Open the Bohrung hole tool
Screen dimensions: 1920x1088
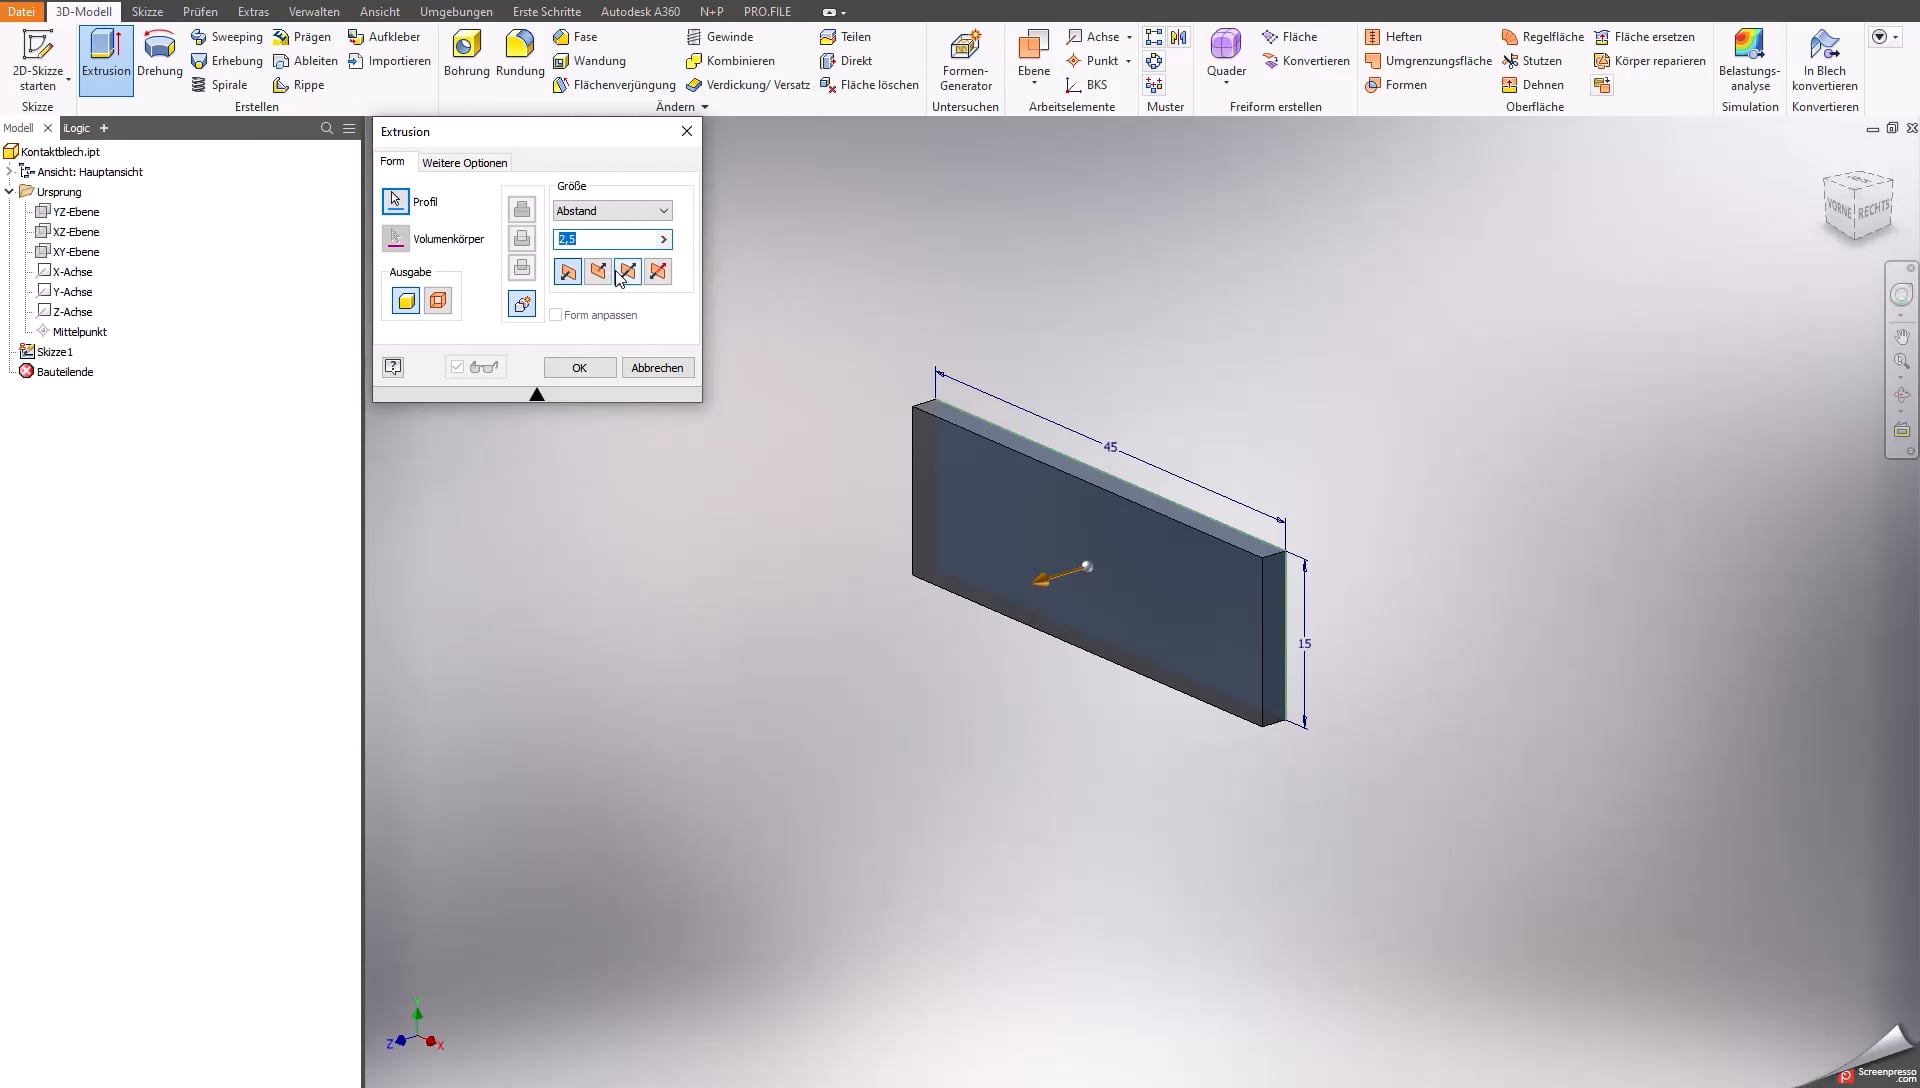pos(466,55)
